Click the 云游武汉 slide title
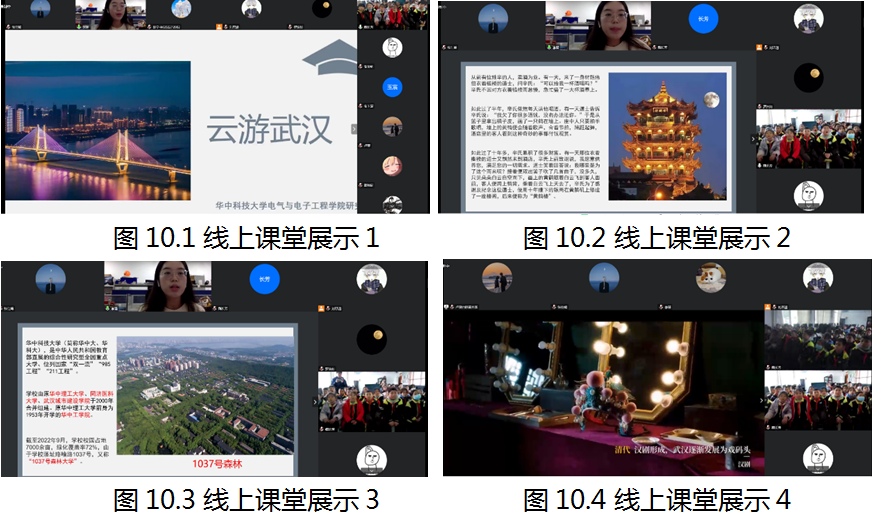This screenshot has height=514, width=872. [x=268, y=130]
